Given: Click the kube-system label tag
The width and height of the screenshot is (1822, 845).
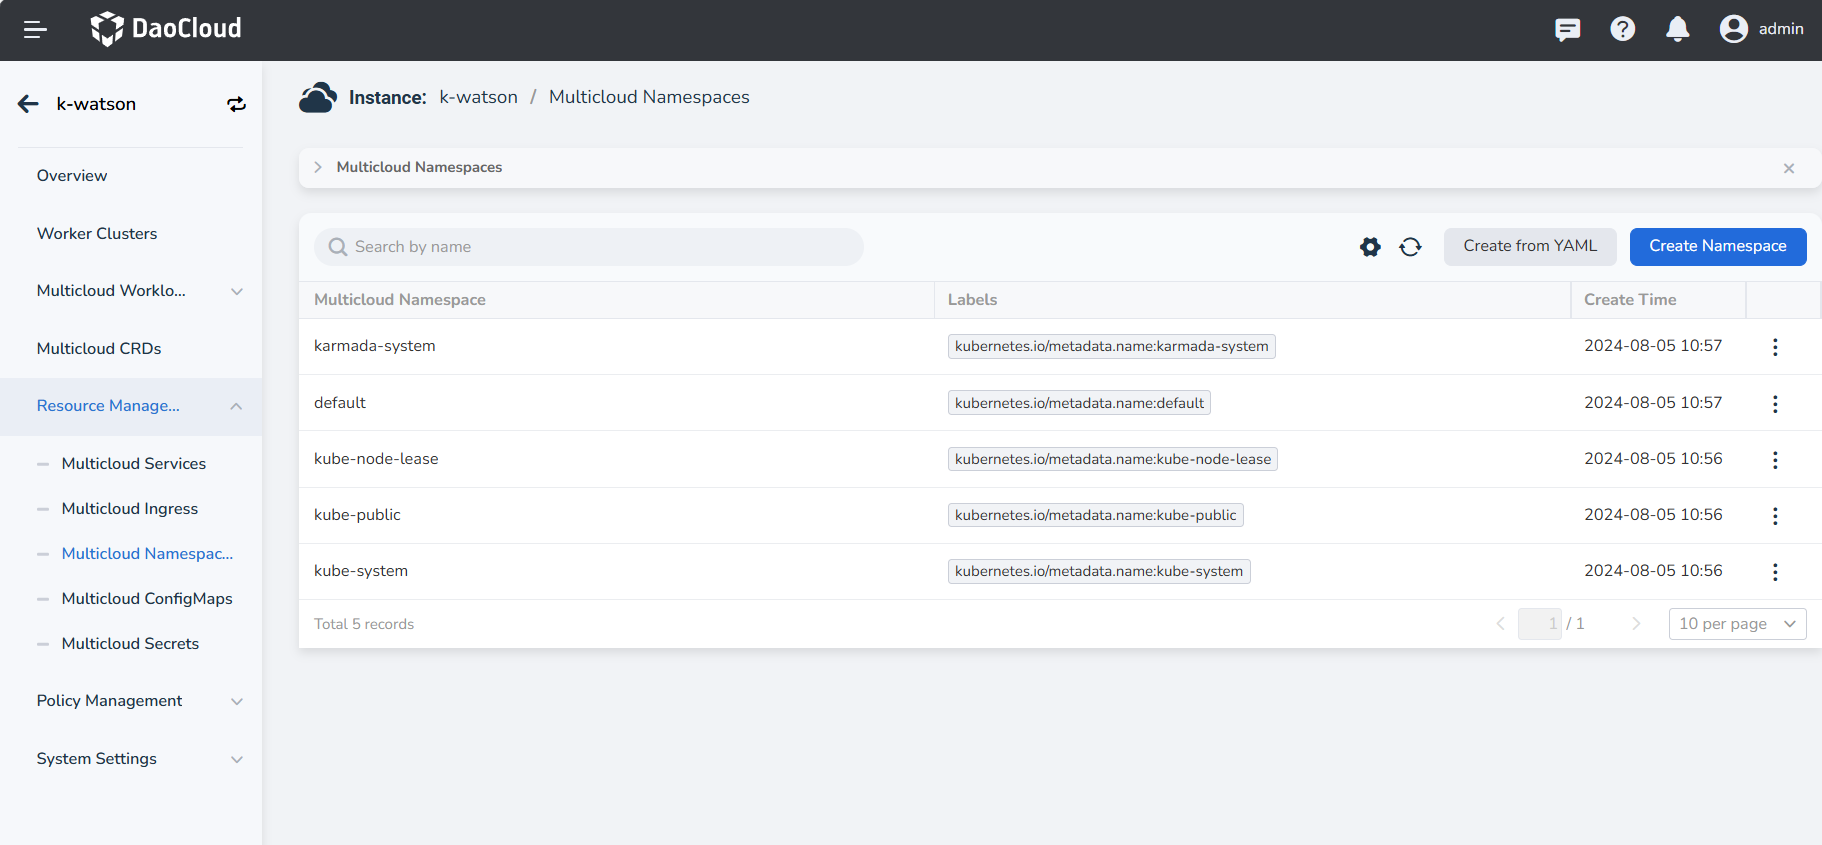Looking at the screenshot, I should tap(1099, 571).
